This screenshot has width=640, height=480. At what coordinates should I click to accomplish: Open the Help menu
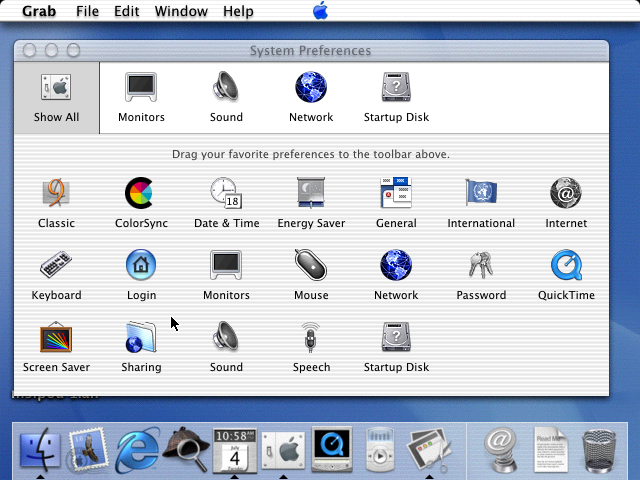click(x=238, y=11)
